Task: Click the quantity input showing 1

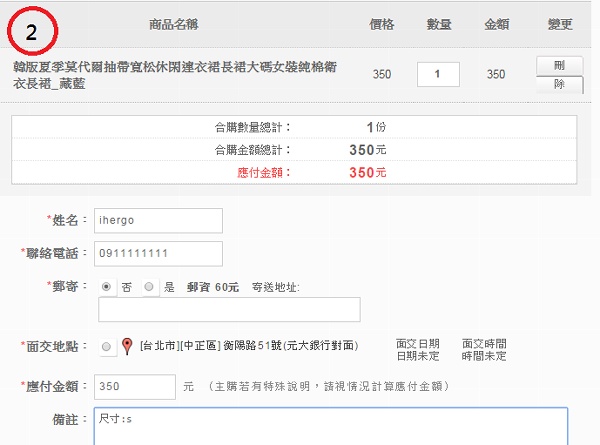Action: [438, 74]
